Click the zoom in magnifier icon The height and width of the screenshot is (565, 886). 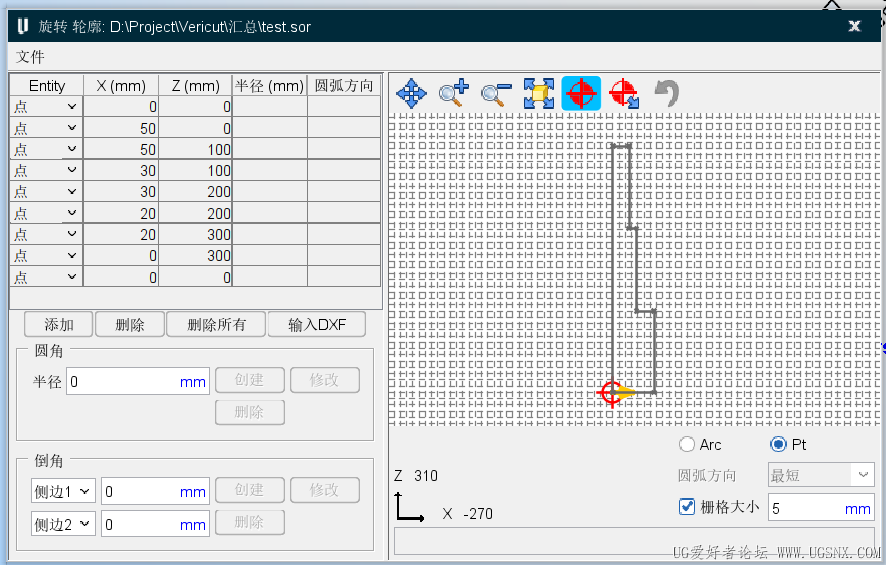(454, 93)
